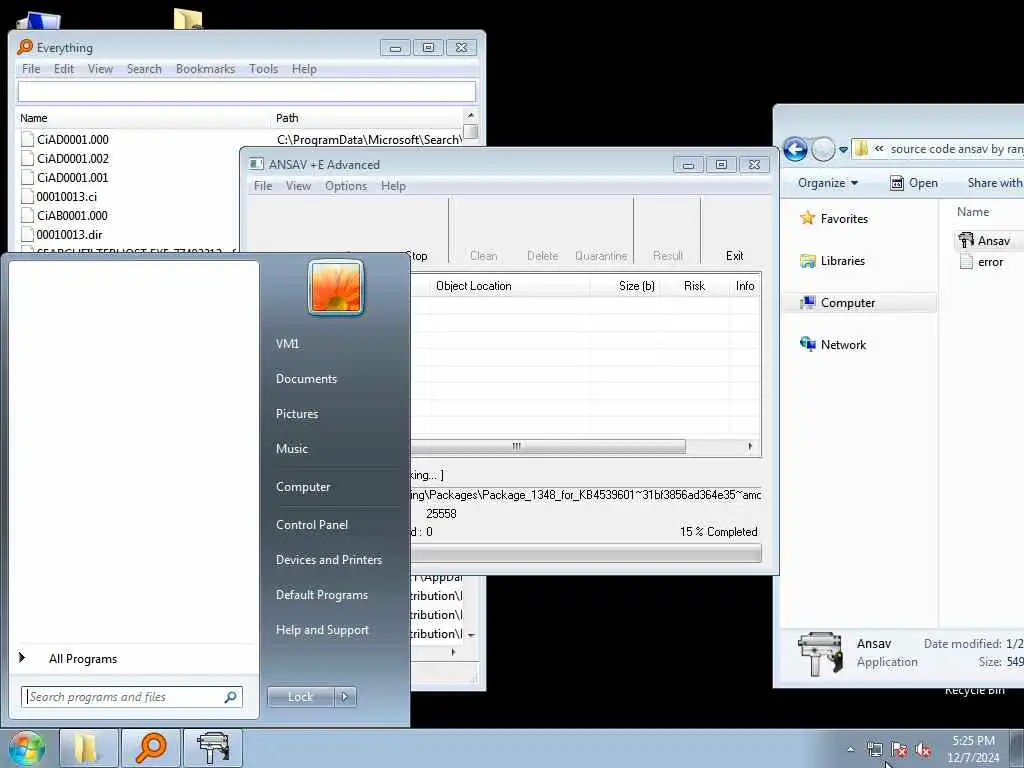The image size is (1024, 768).
Task: Select the Favorites star in navigation pane
Action: coord(808,218)
